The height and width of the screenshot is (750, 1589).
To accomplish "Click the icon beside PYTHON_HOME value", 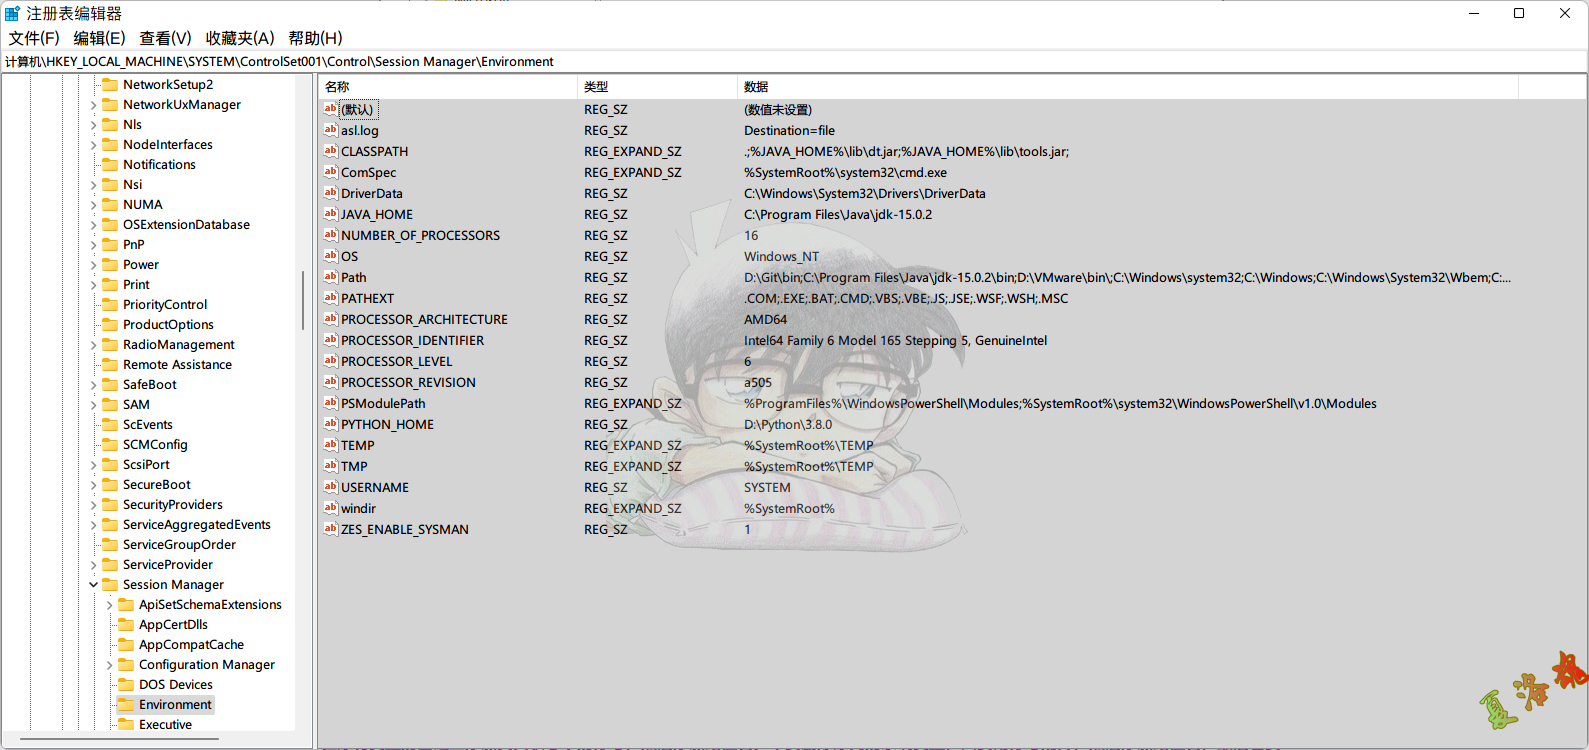I will [330, 424].
